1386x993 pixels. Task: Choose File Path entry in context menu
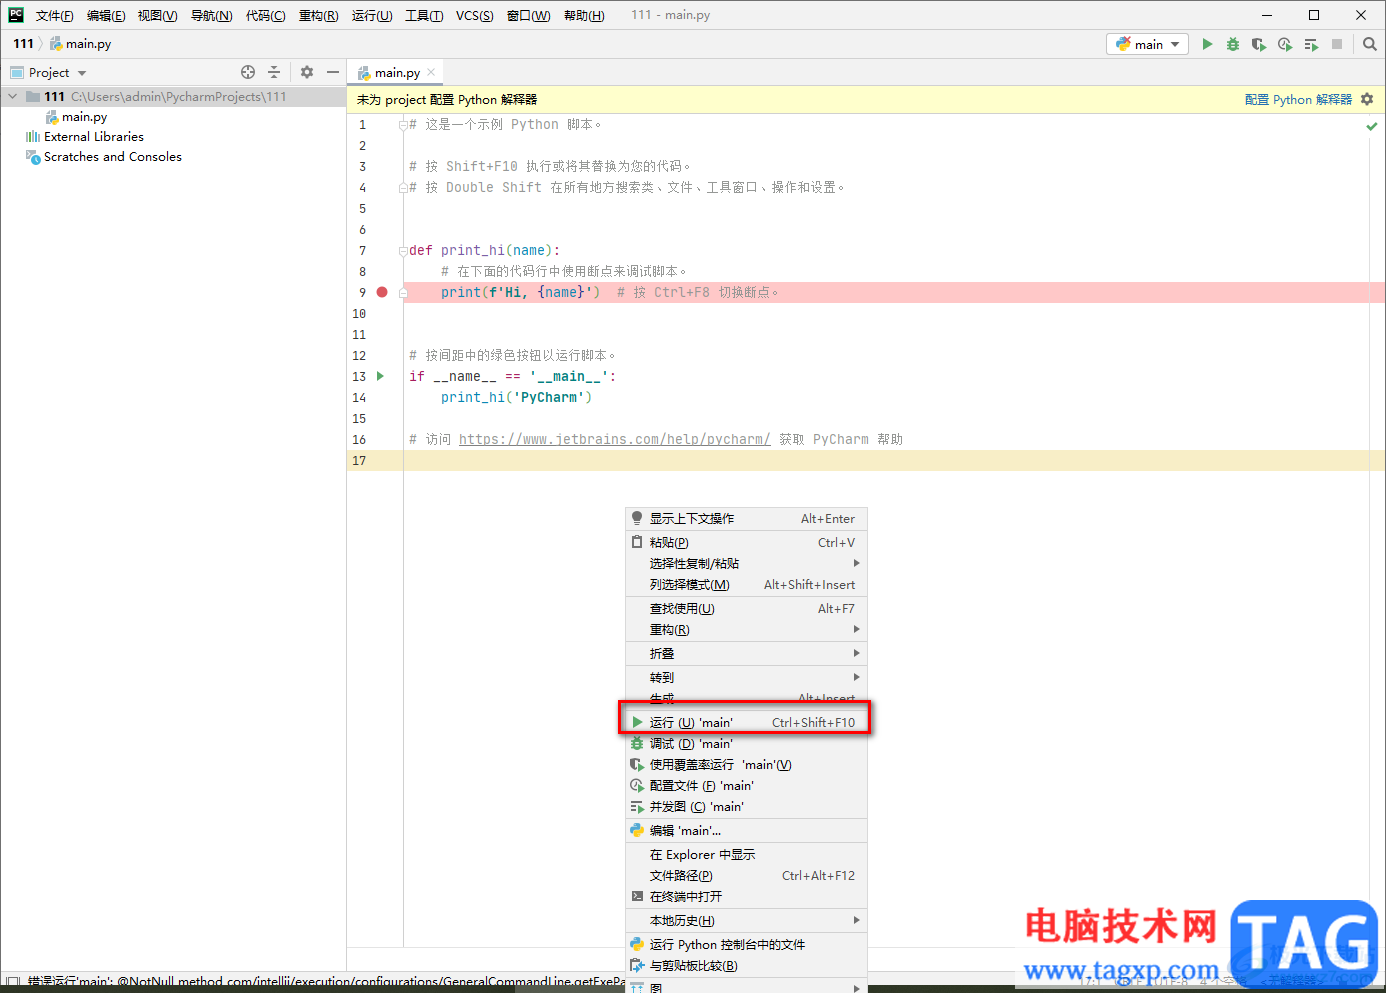click(746, 875)
